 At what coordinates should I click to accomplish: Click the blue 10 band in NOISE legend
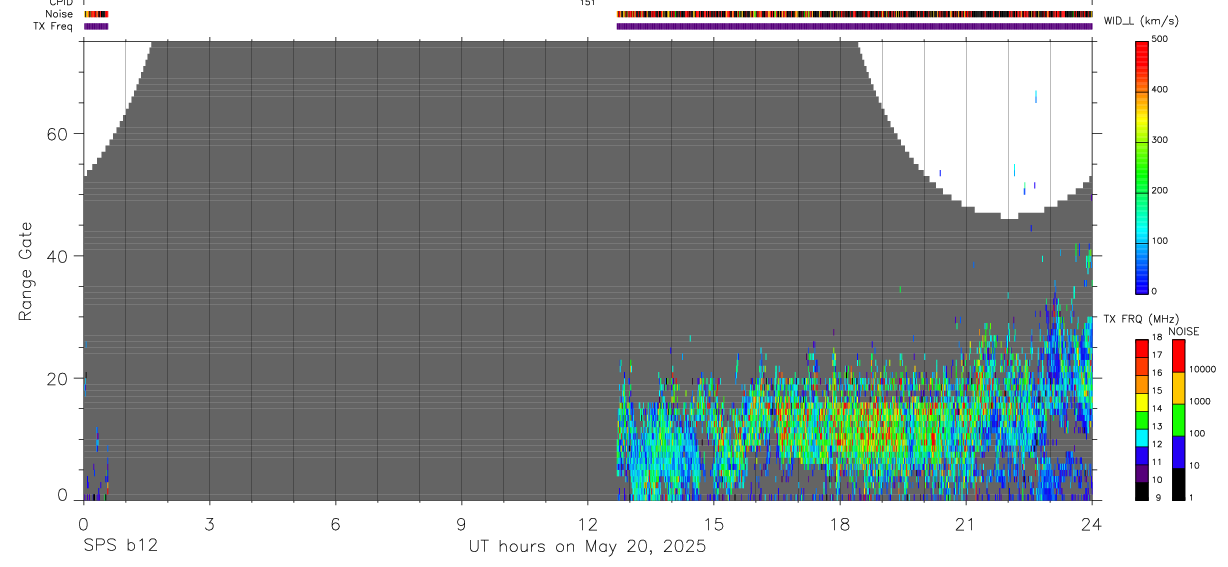point(1179,452)
